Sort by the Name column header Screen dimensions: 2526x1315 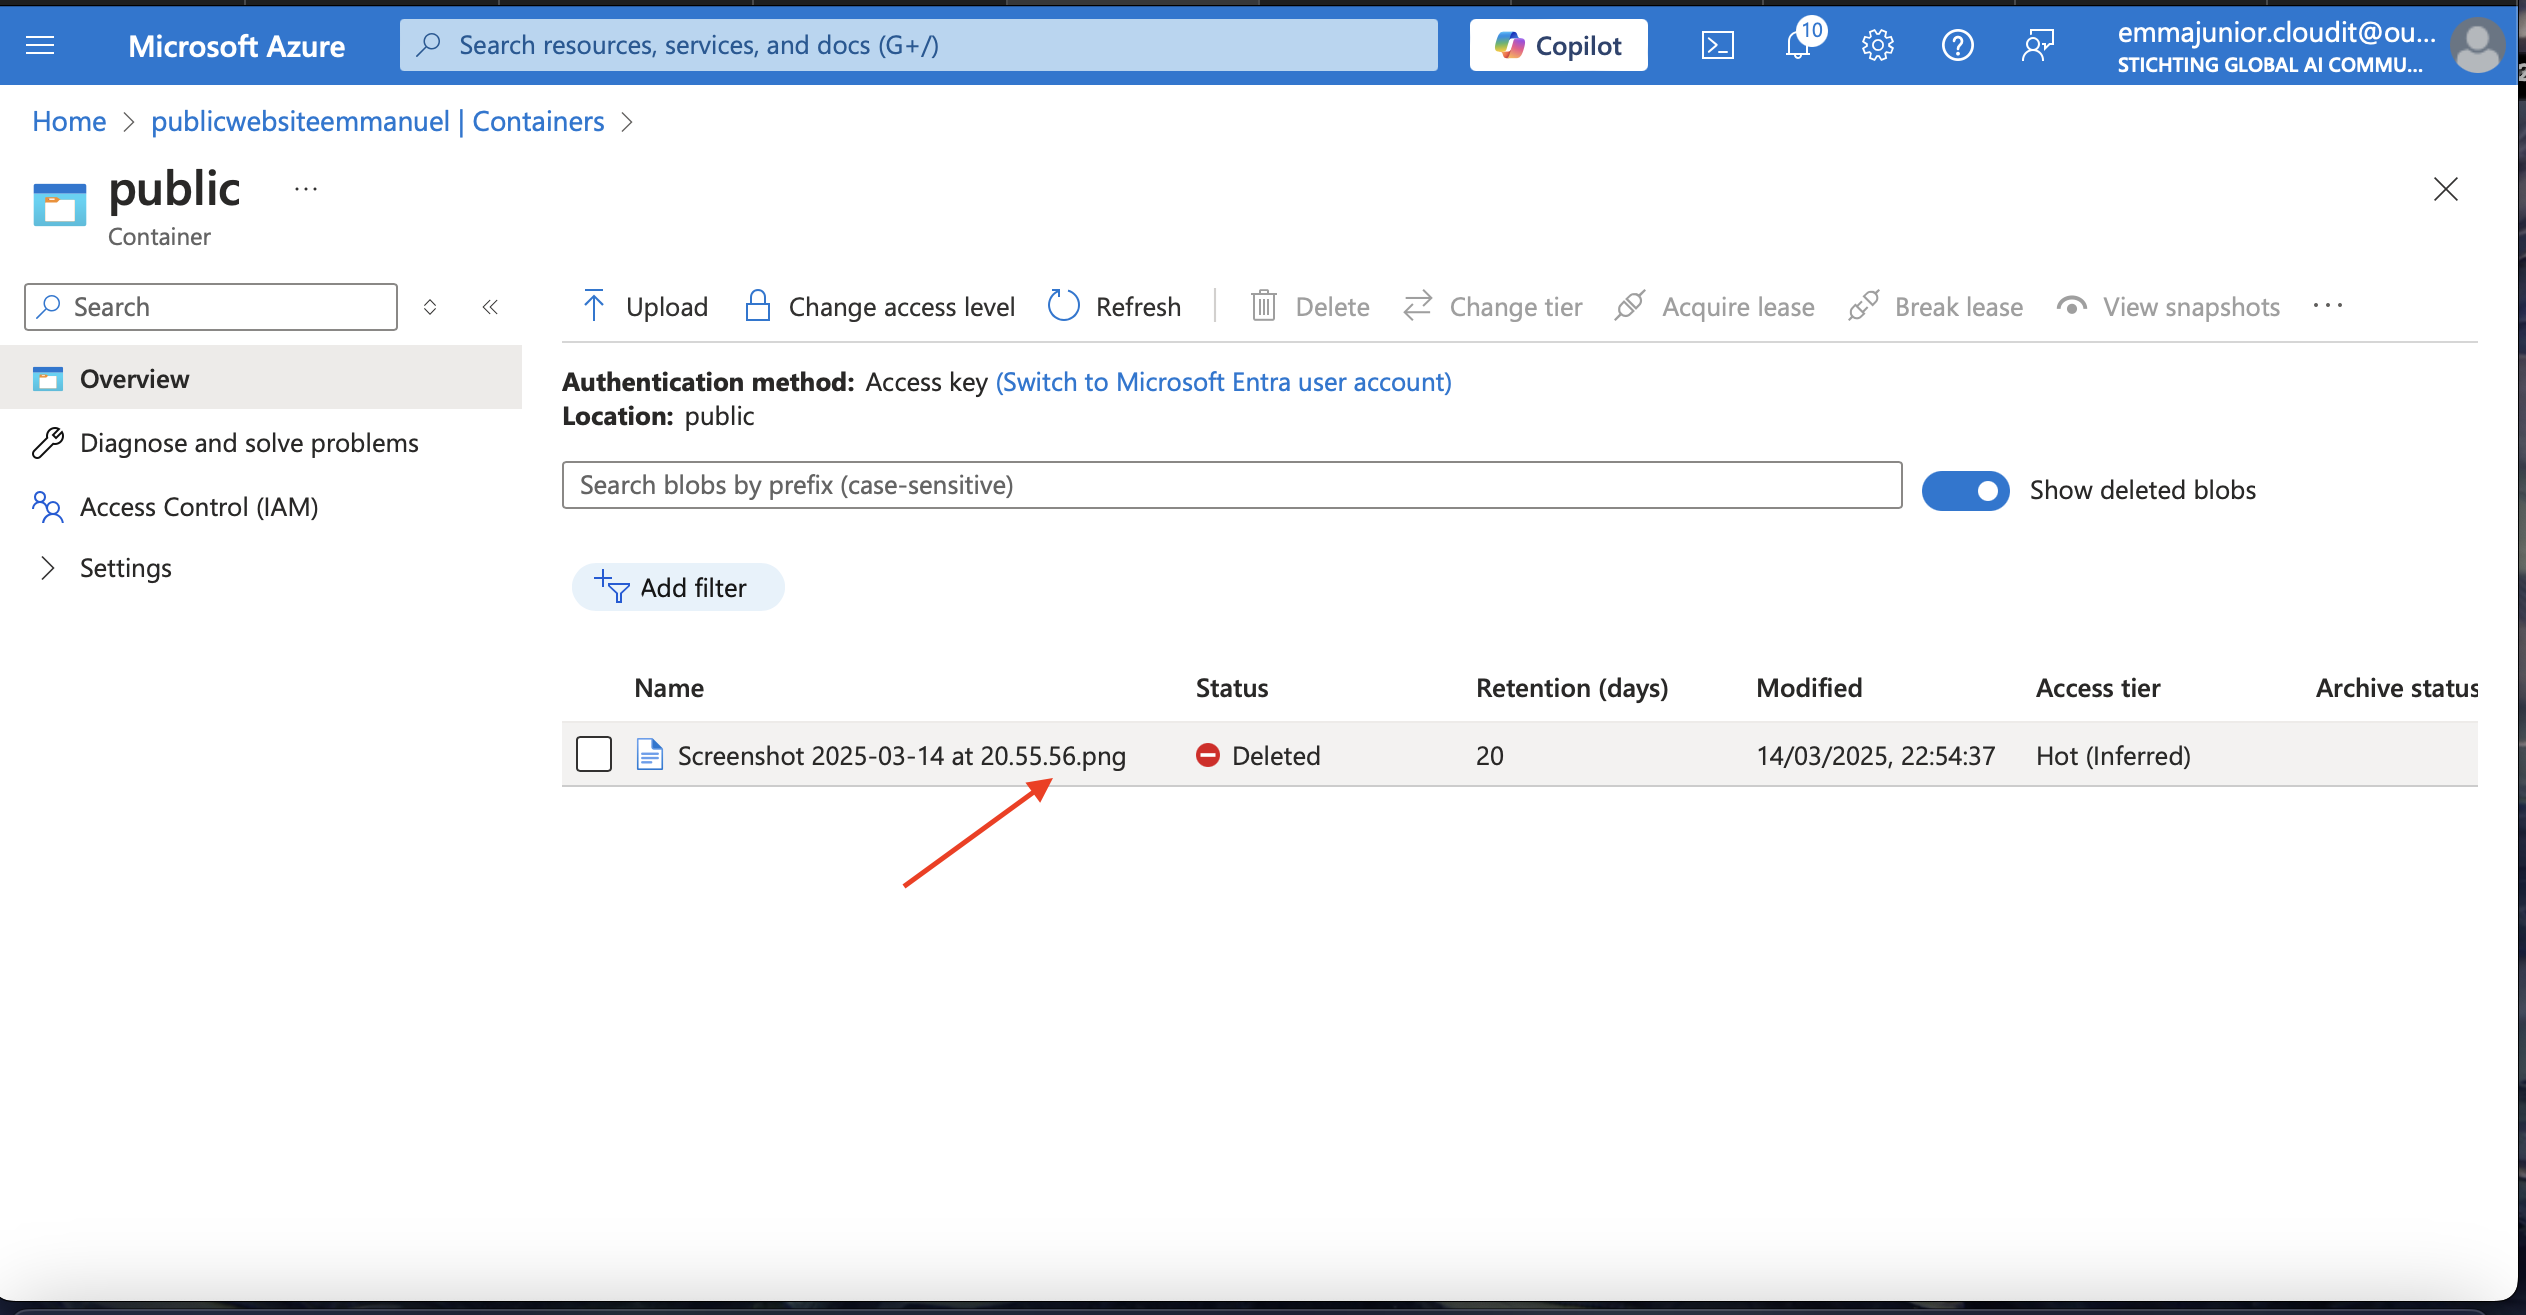point(669,688)
